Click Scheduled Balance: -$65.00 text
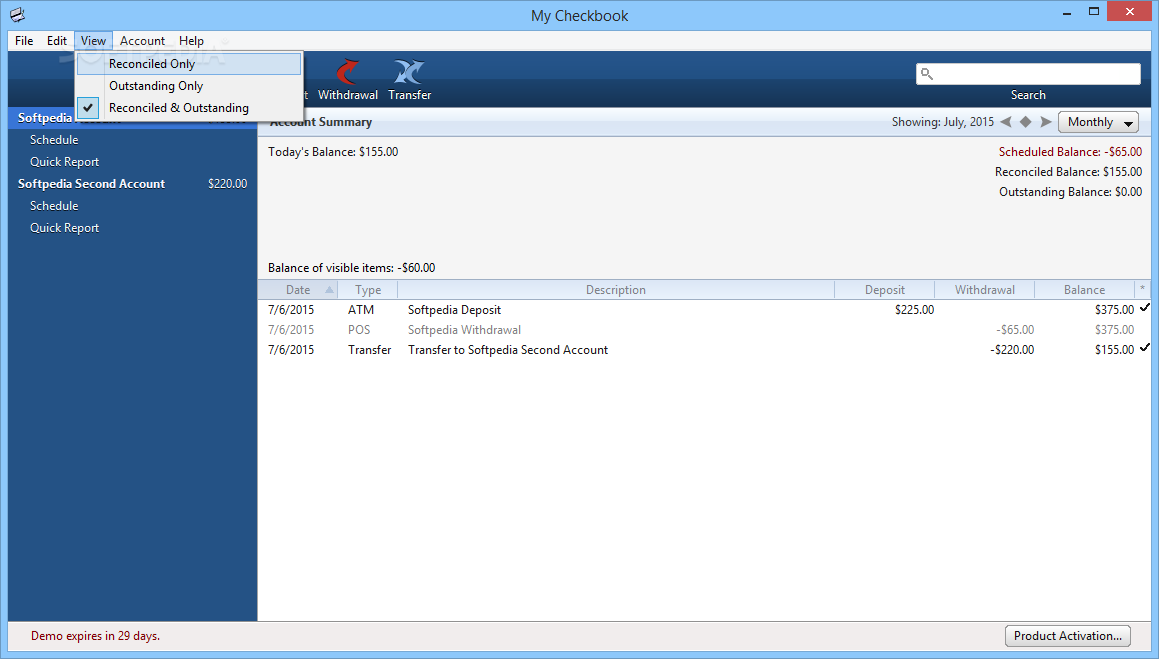 (1070, 151)
